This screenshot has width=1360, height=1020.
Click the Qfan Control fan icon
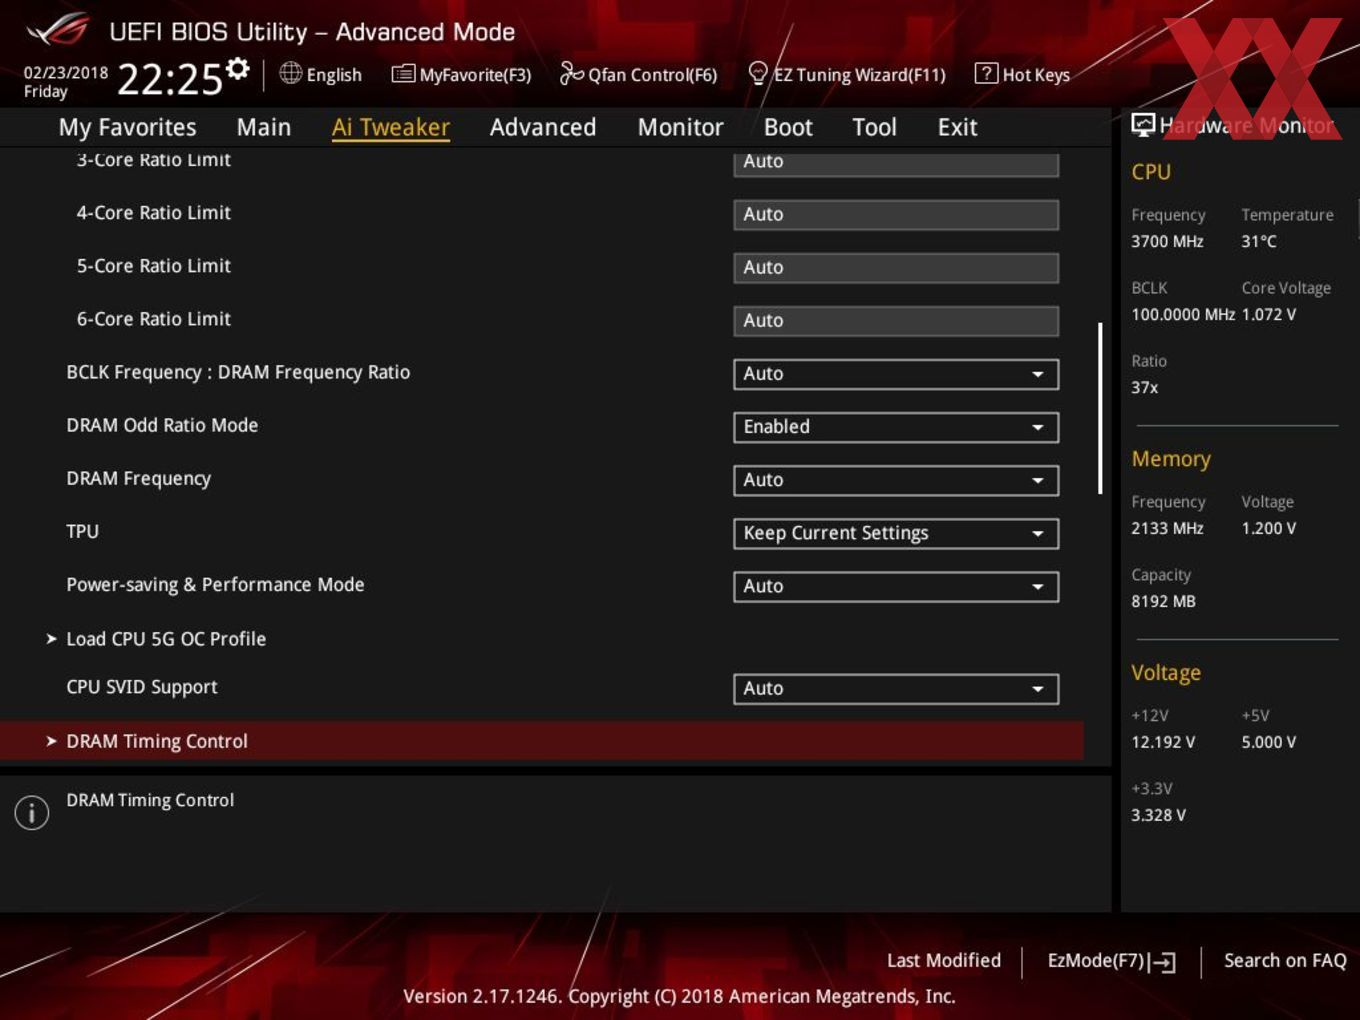571,73
